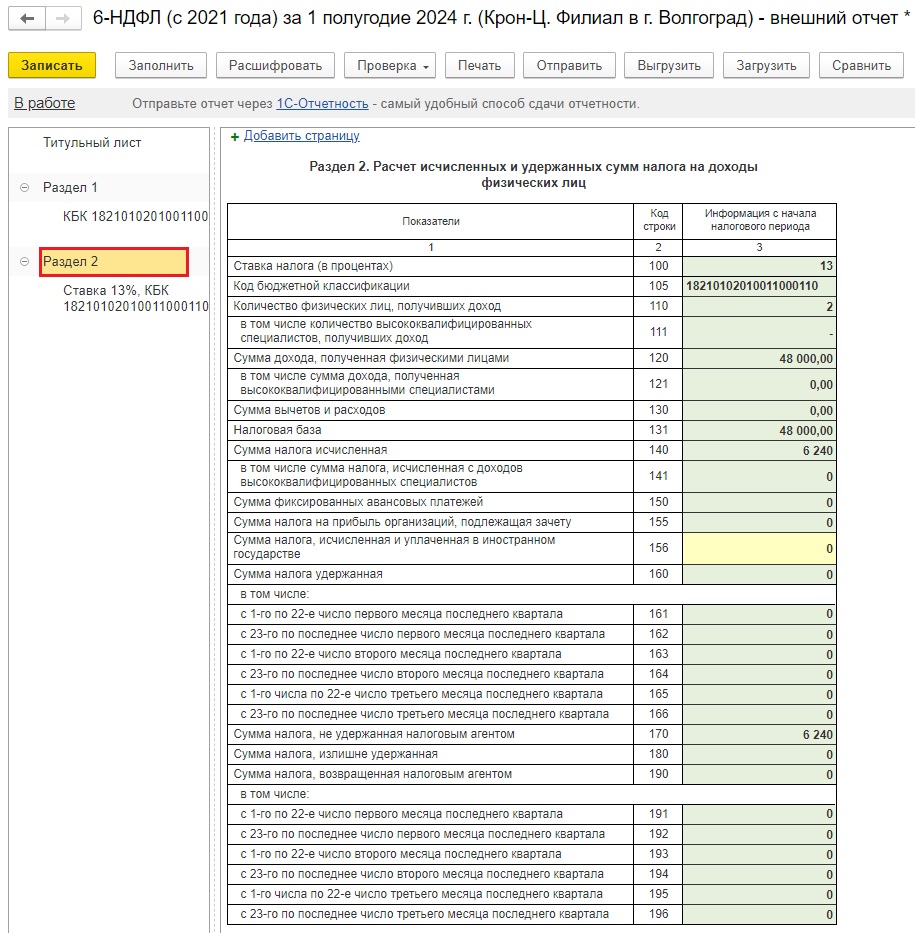Click the line 166 value field

tap(759, 714)
